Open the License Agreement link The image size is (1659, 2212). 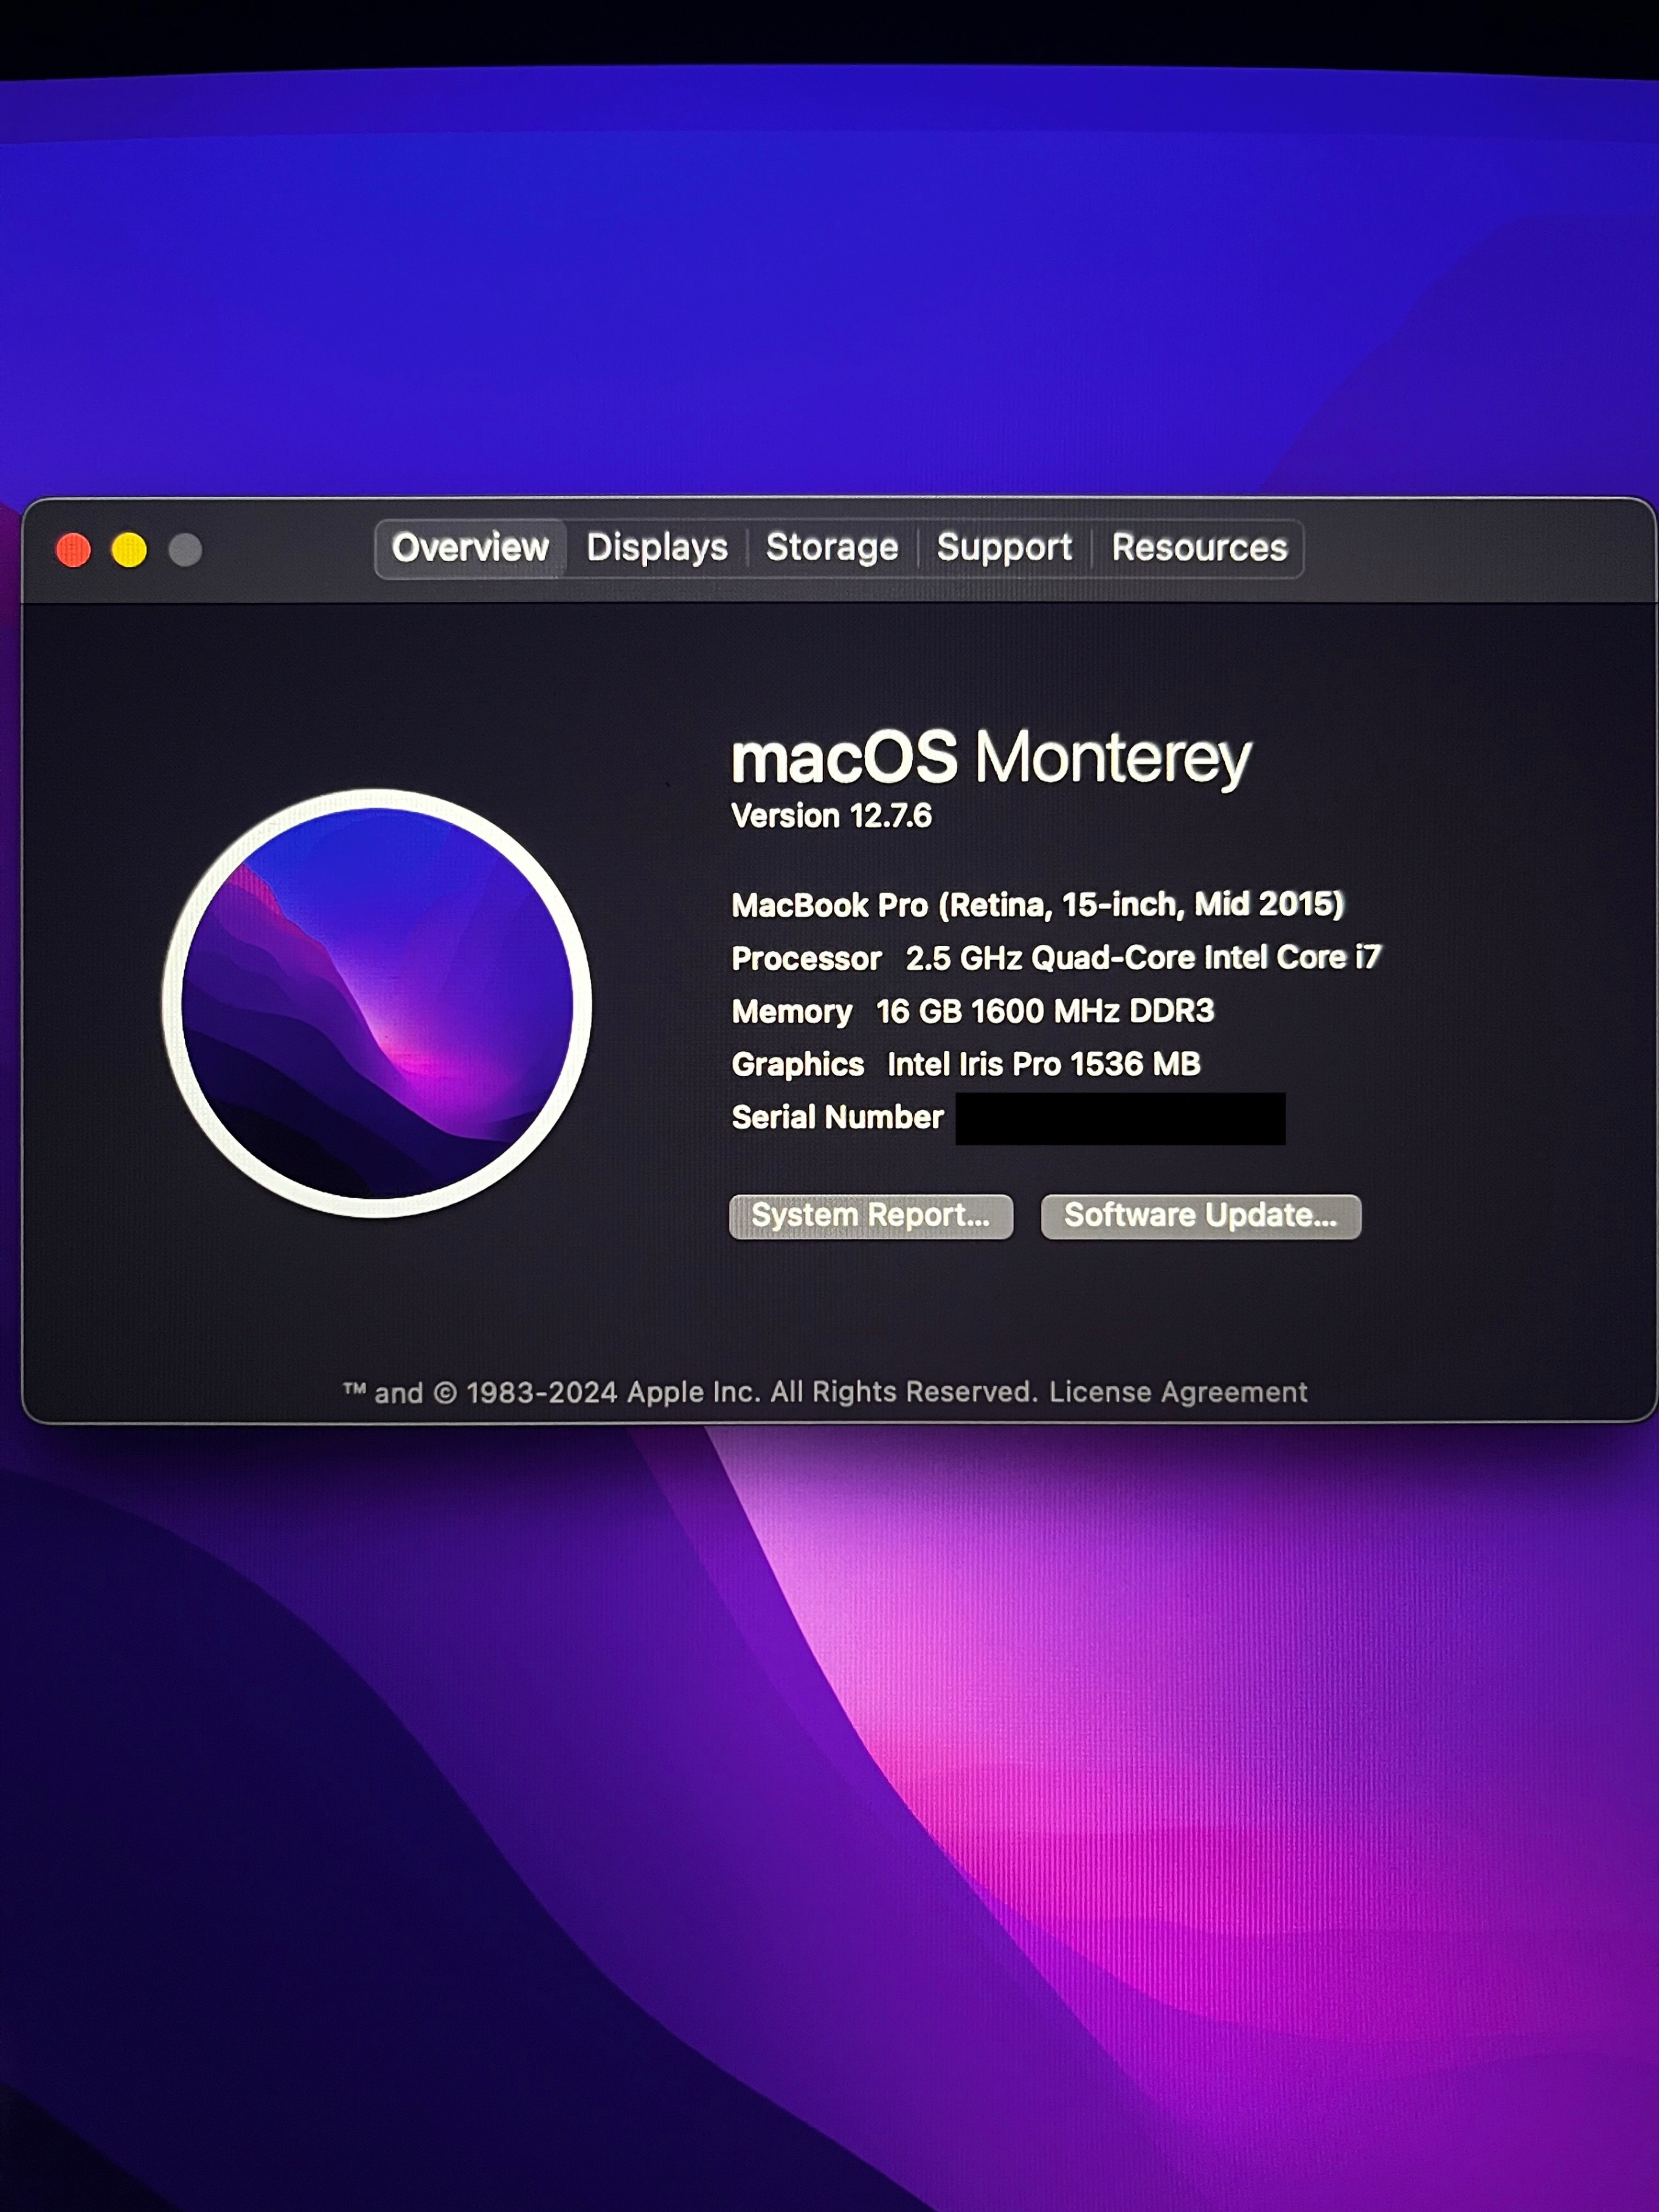[x=1178, y=1392]
